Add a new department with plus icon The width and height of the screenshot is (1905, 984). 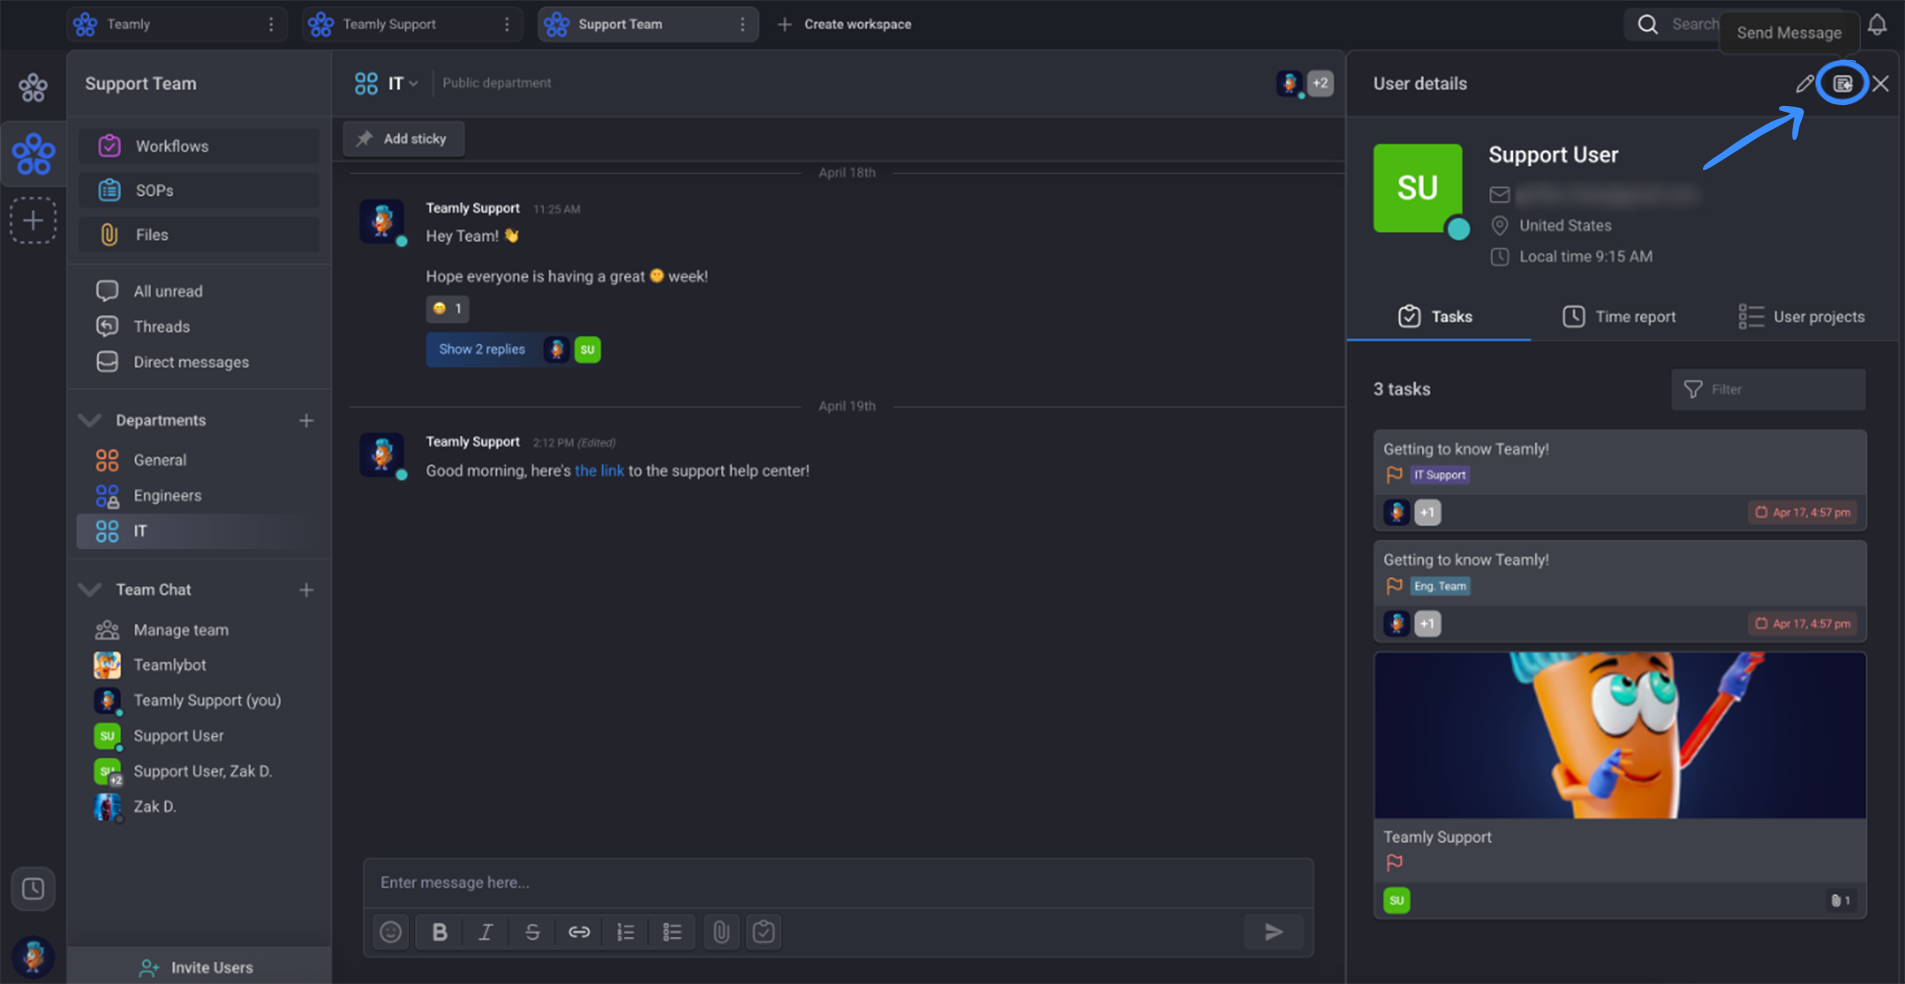tap(306, 421)
